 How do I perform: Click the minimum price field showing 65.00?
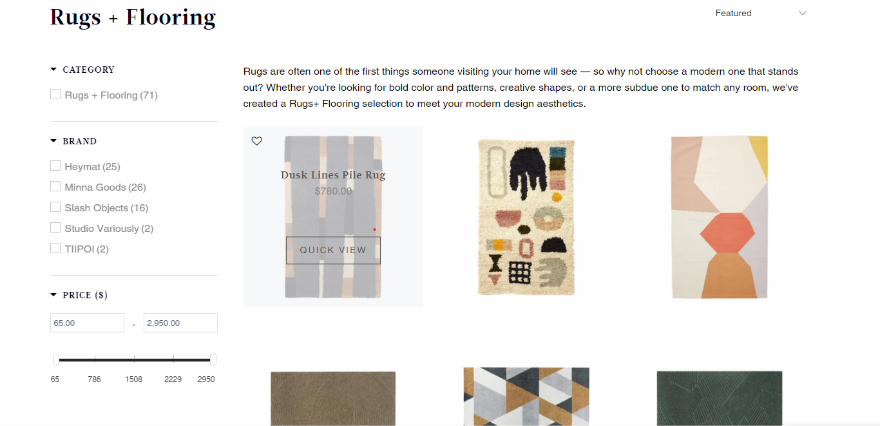point(87,323)
